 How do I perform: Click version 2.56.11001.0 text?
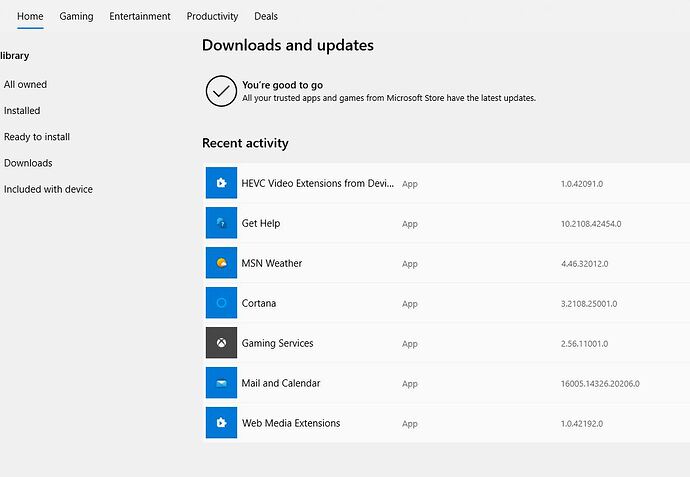point(584,344)
